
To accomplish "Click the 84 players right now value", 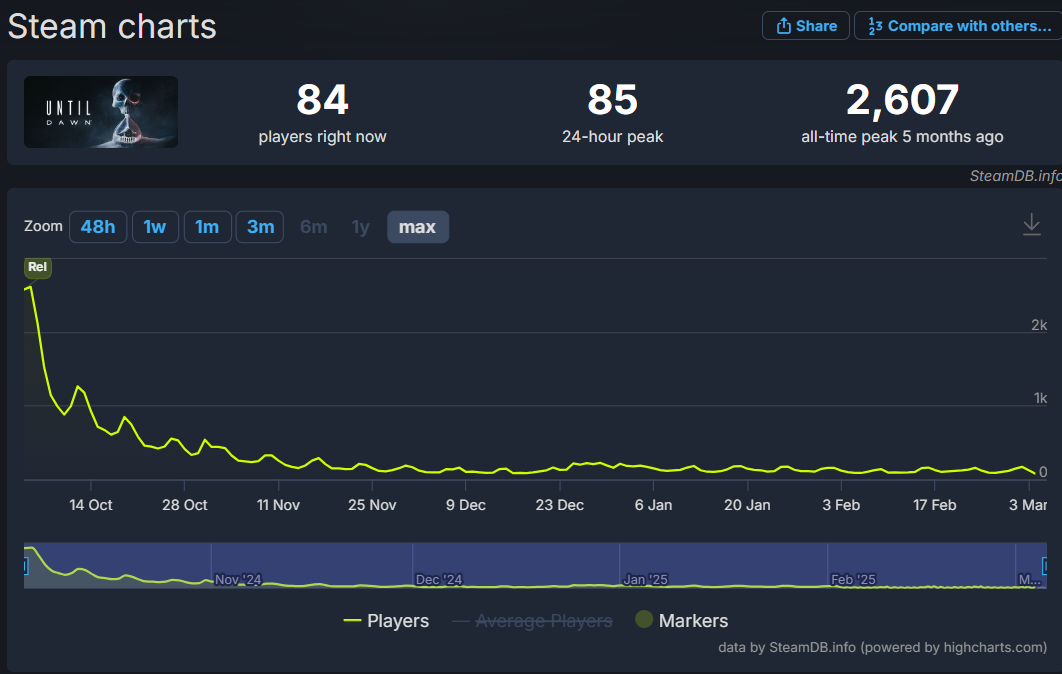I will coord(322,100).
